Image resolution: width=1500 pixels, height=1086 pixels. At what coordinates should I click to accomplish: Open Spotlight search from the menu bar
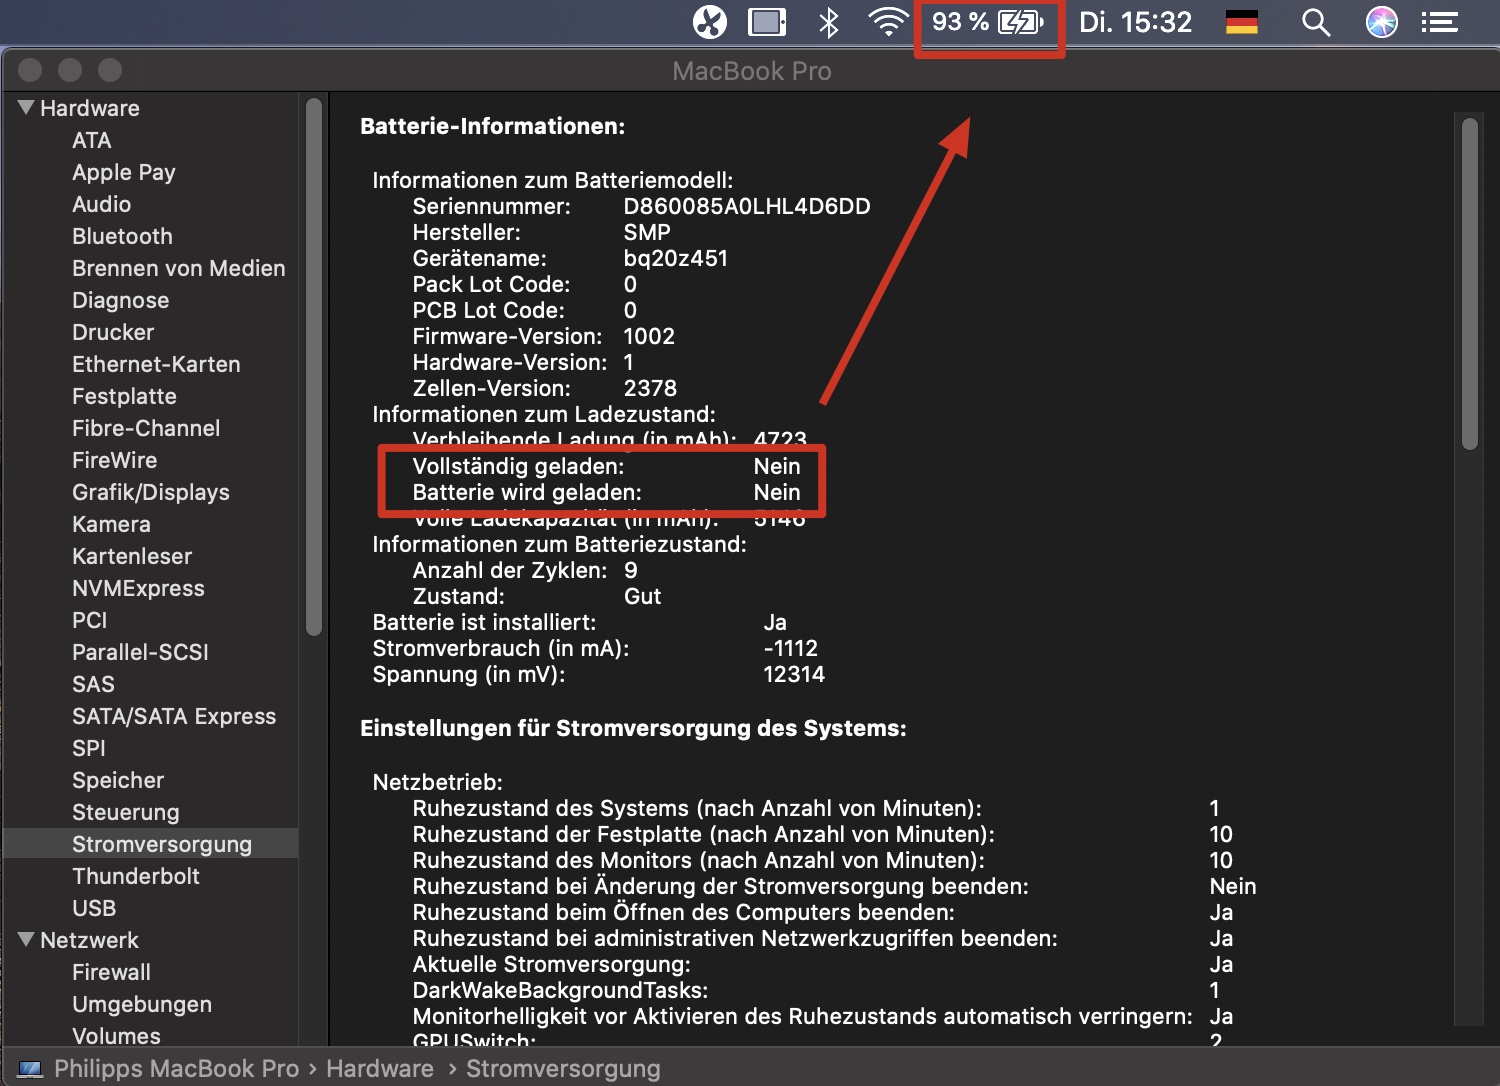[x=1315, y=21]
